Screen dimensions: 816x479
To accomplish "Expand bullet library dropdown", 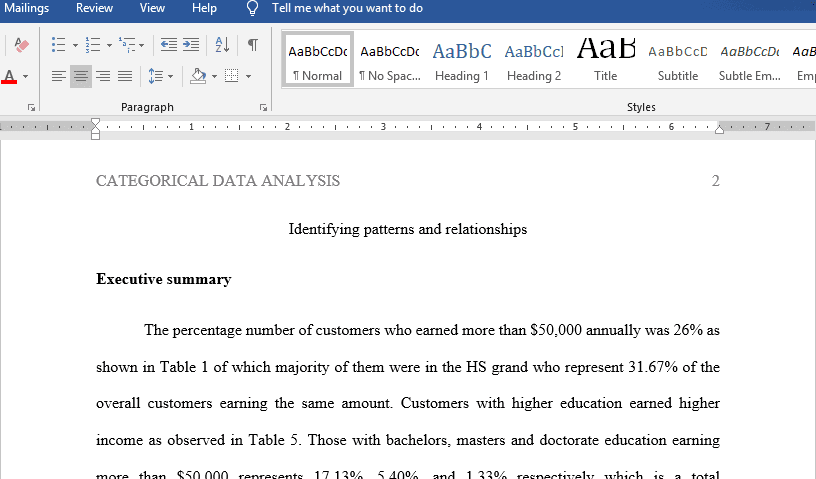I will tap(75, 45).
